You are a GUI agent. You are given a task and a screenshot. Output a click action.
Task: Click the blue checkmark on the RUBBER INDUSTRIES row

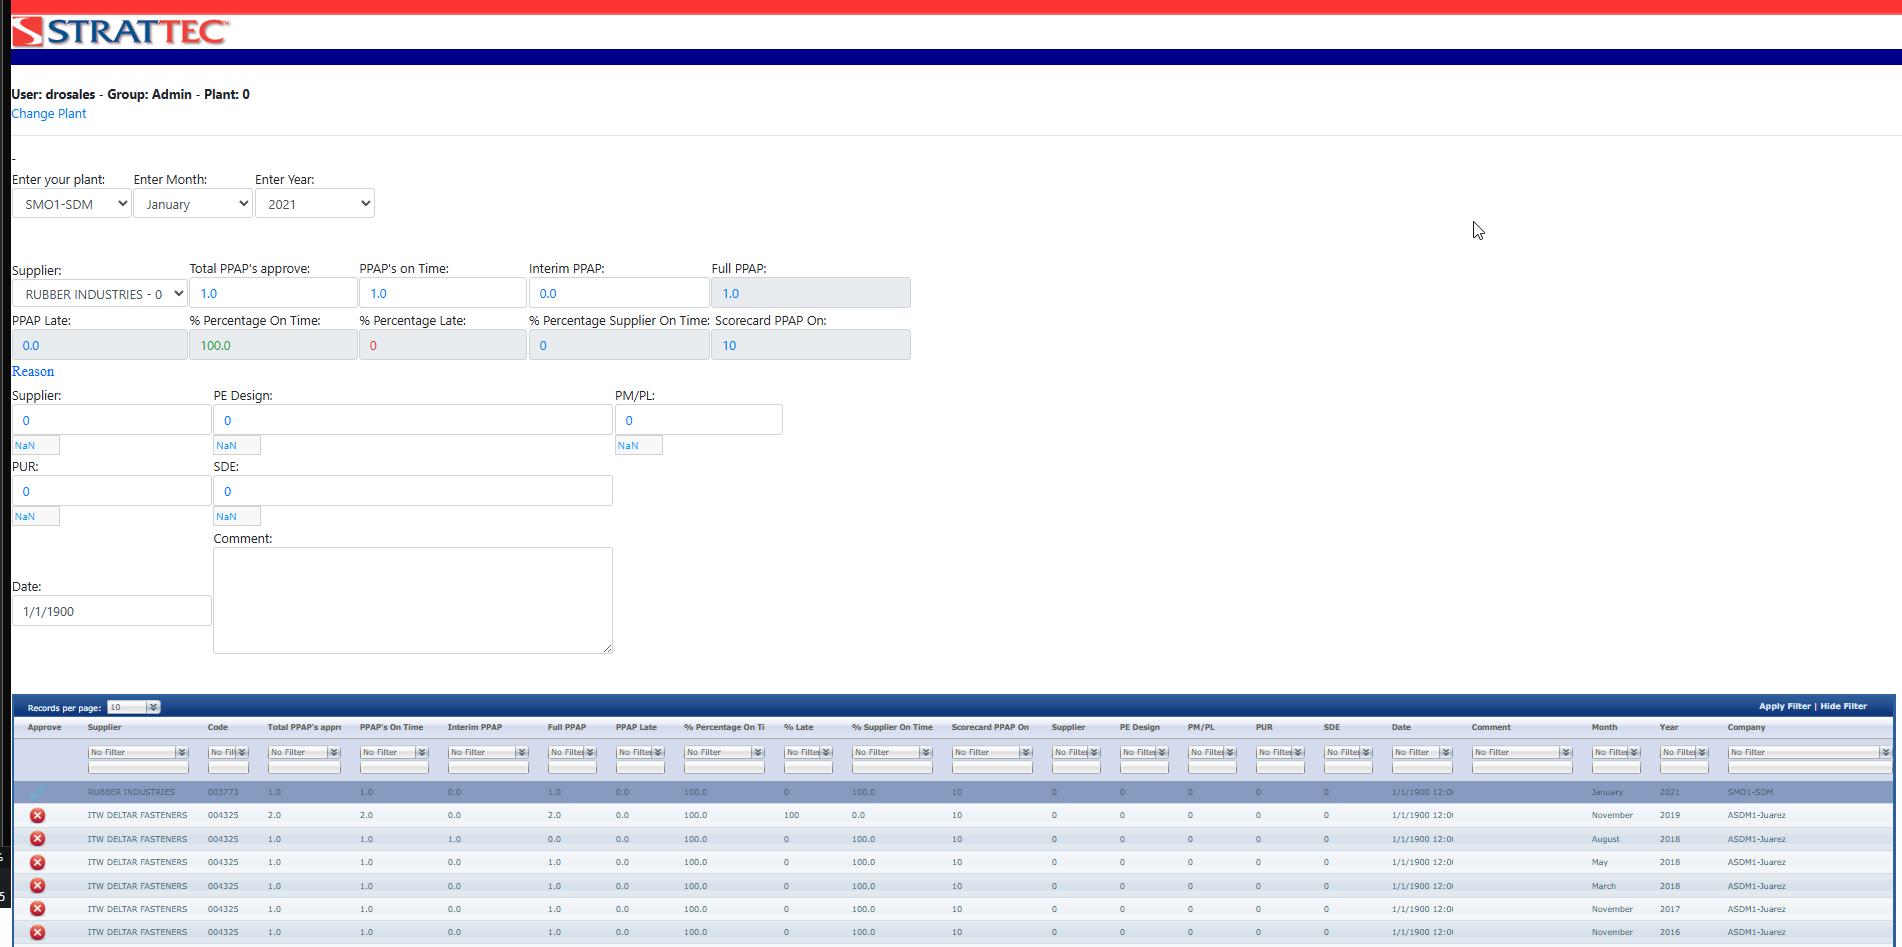click(x=38, y=792)
